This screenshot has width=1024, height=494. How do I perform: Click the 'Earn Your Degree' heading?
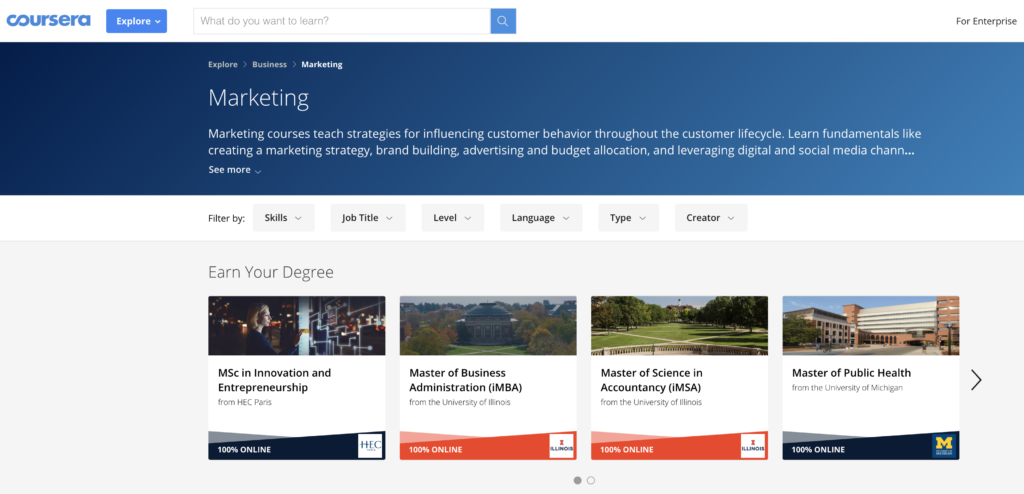coord(271,272)
